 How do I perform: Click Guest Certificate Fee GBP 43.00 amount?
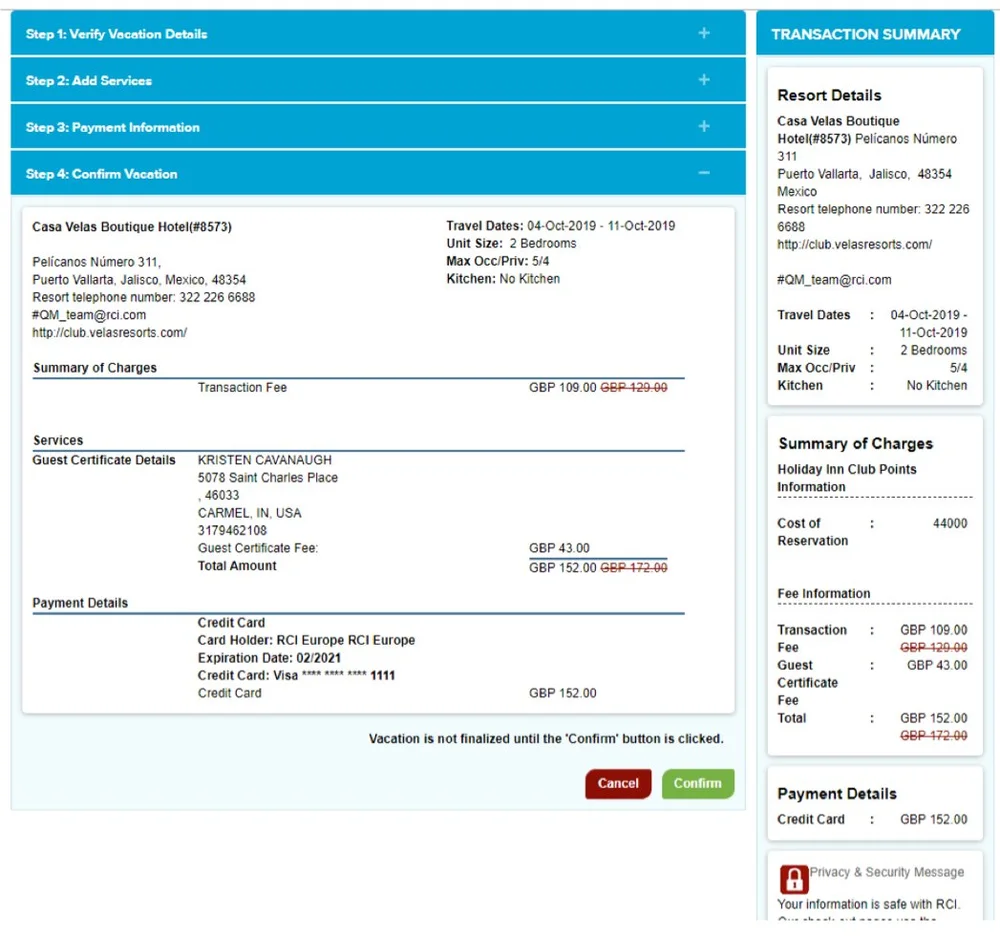point(559,548)
